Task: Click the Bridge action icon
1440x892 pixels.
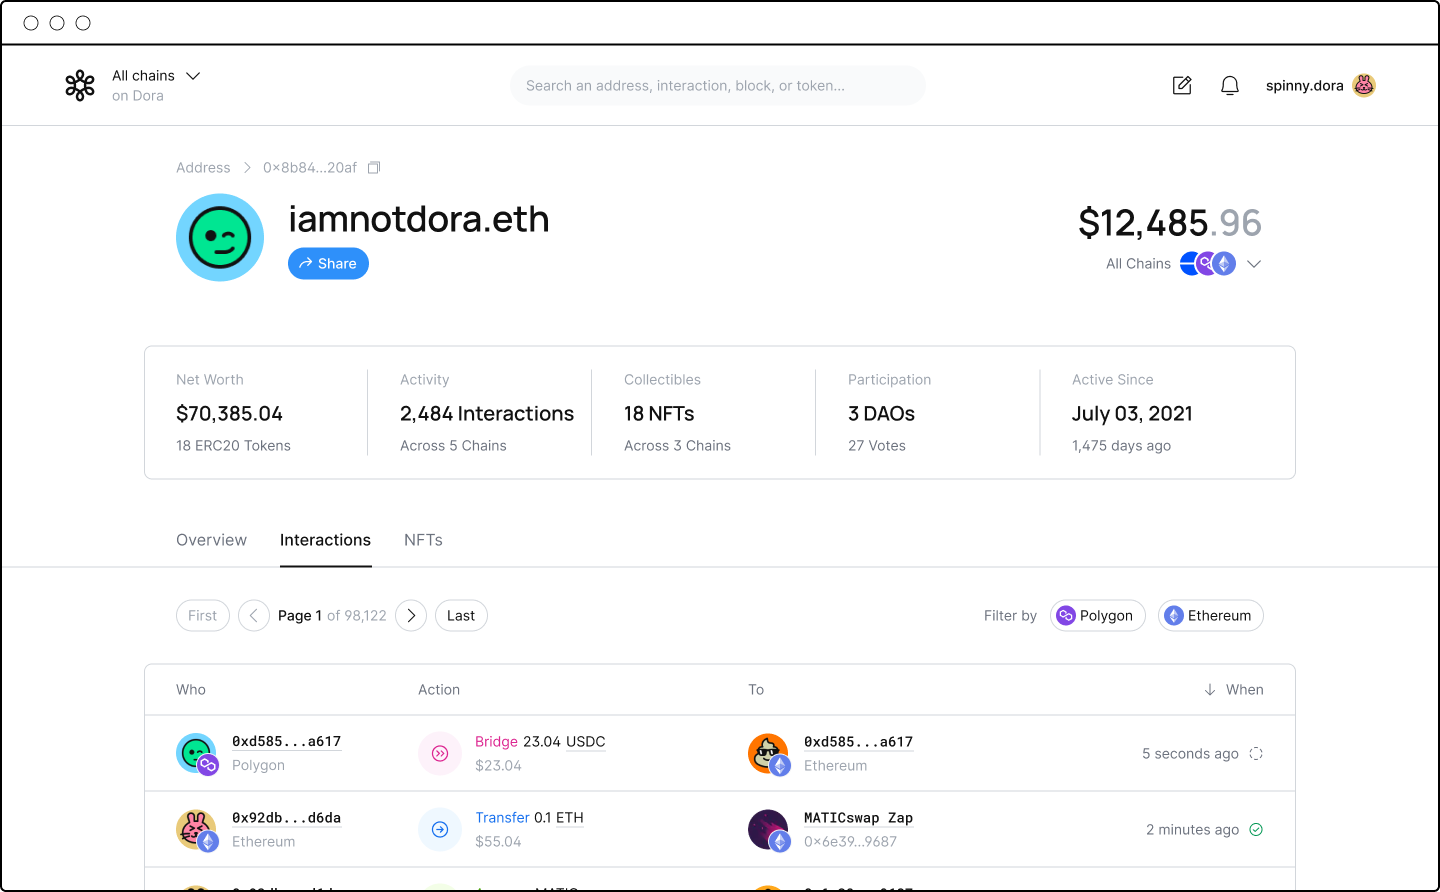Action: coord(440,754)
